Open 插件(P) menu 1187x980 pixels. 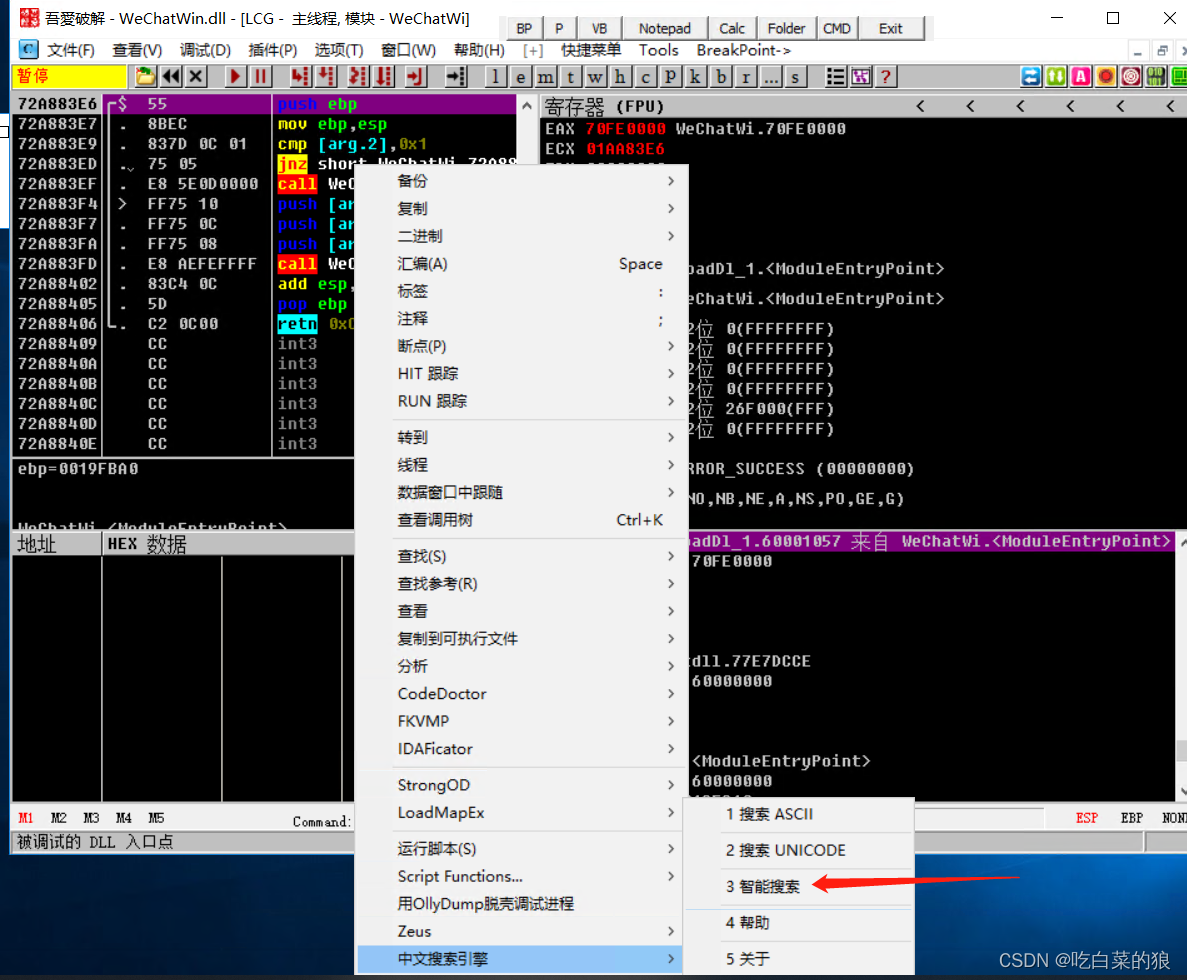[273, 50]
